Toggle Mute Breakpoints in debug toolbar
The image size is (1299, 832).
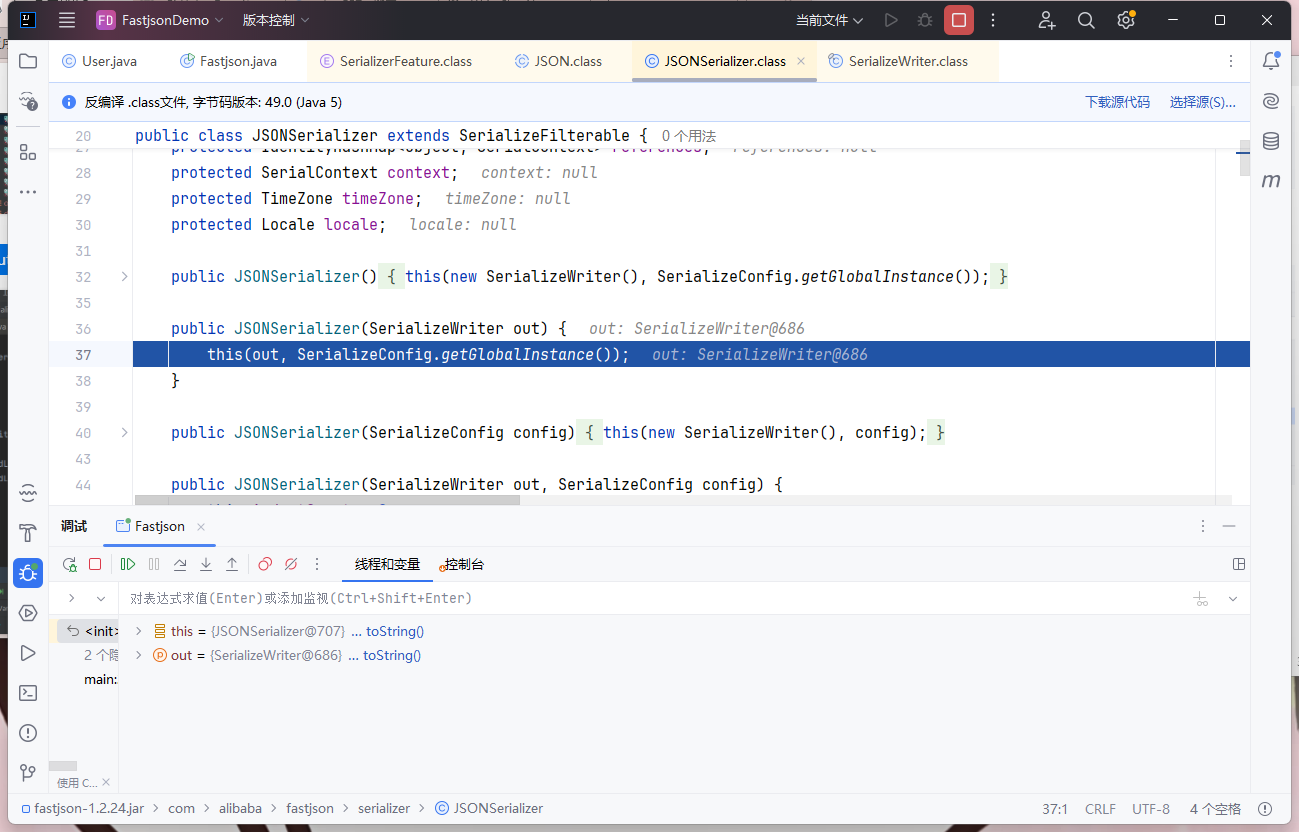click(x=291, y=564)
